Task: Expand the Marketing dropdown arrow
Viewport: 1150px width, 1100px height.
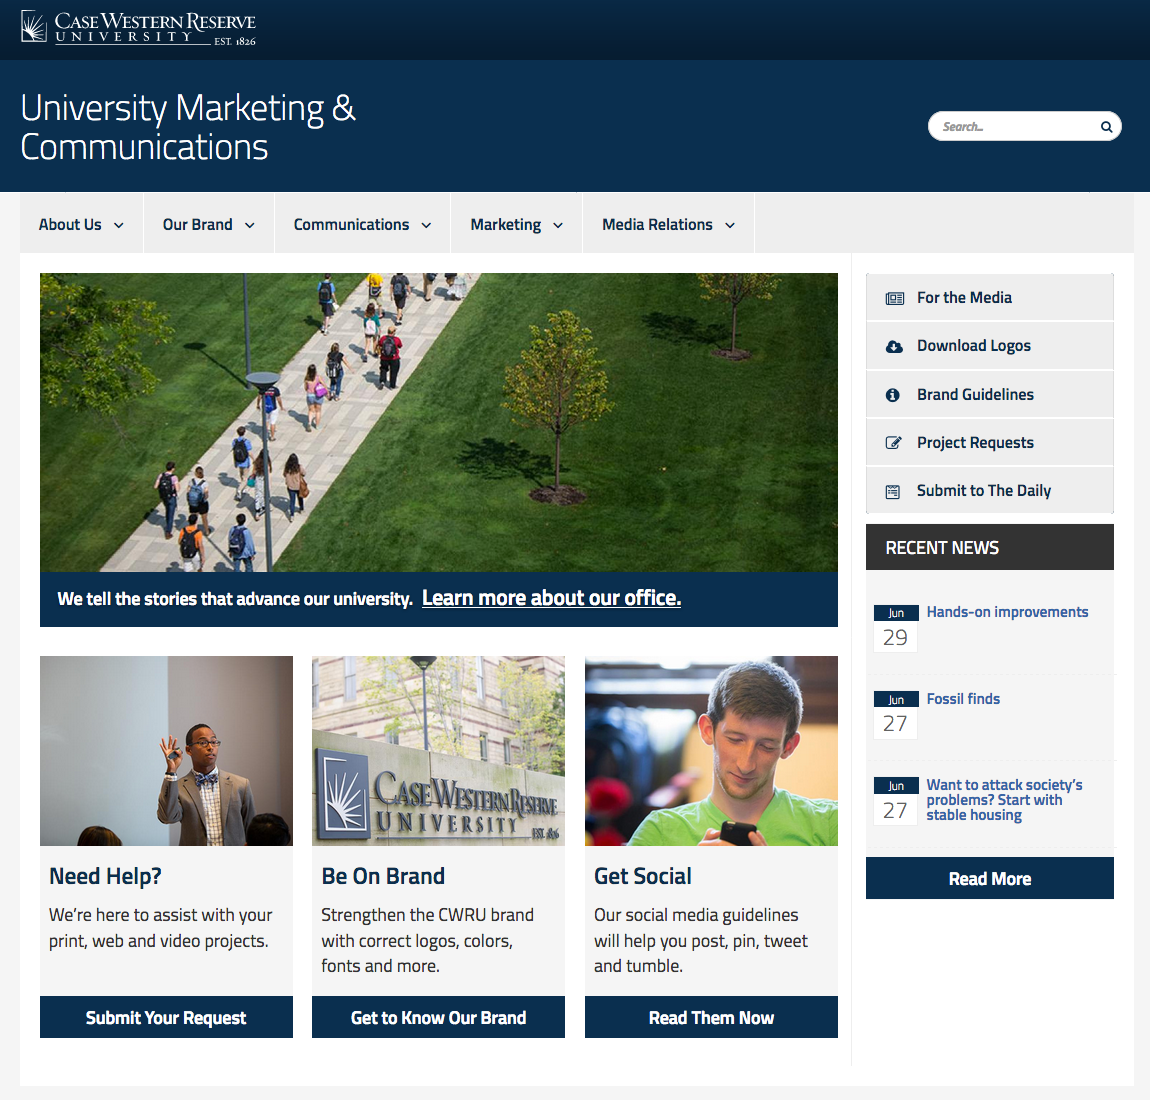Action: [x=558, y=226]
